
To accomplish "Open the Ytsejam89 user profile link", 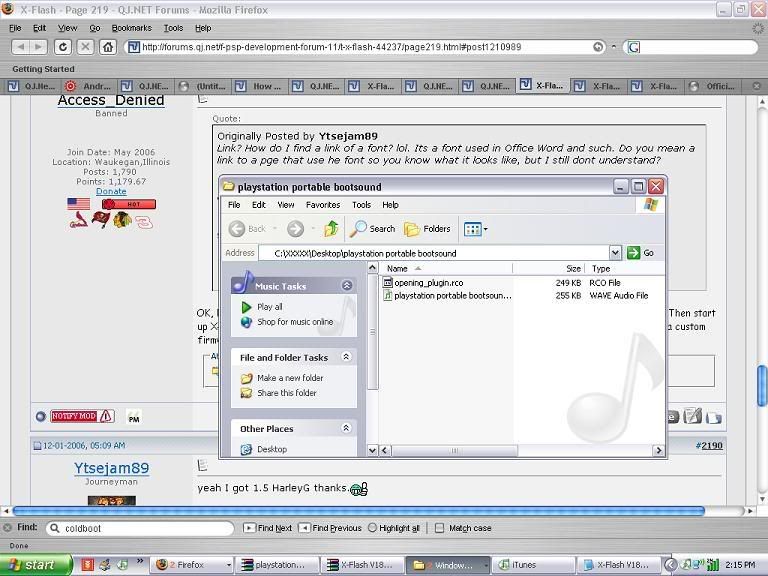I will [x=112, y=468].
